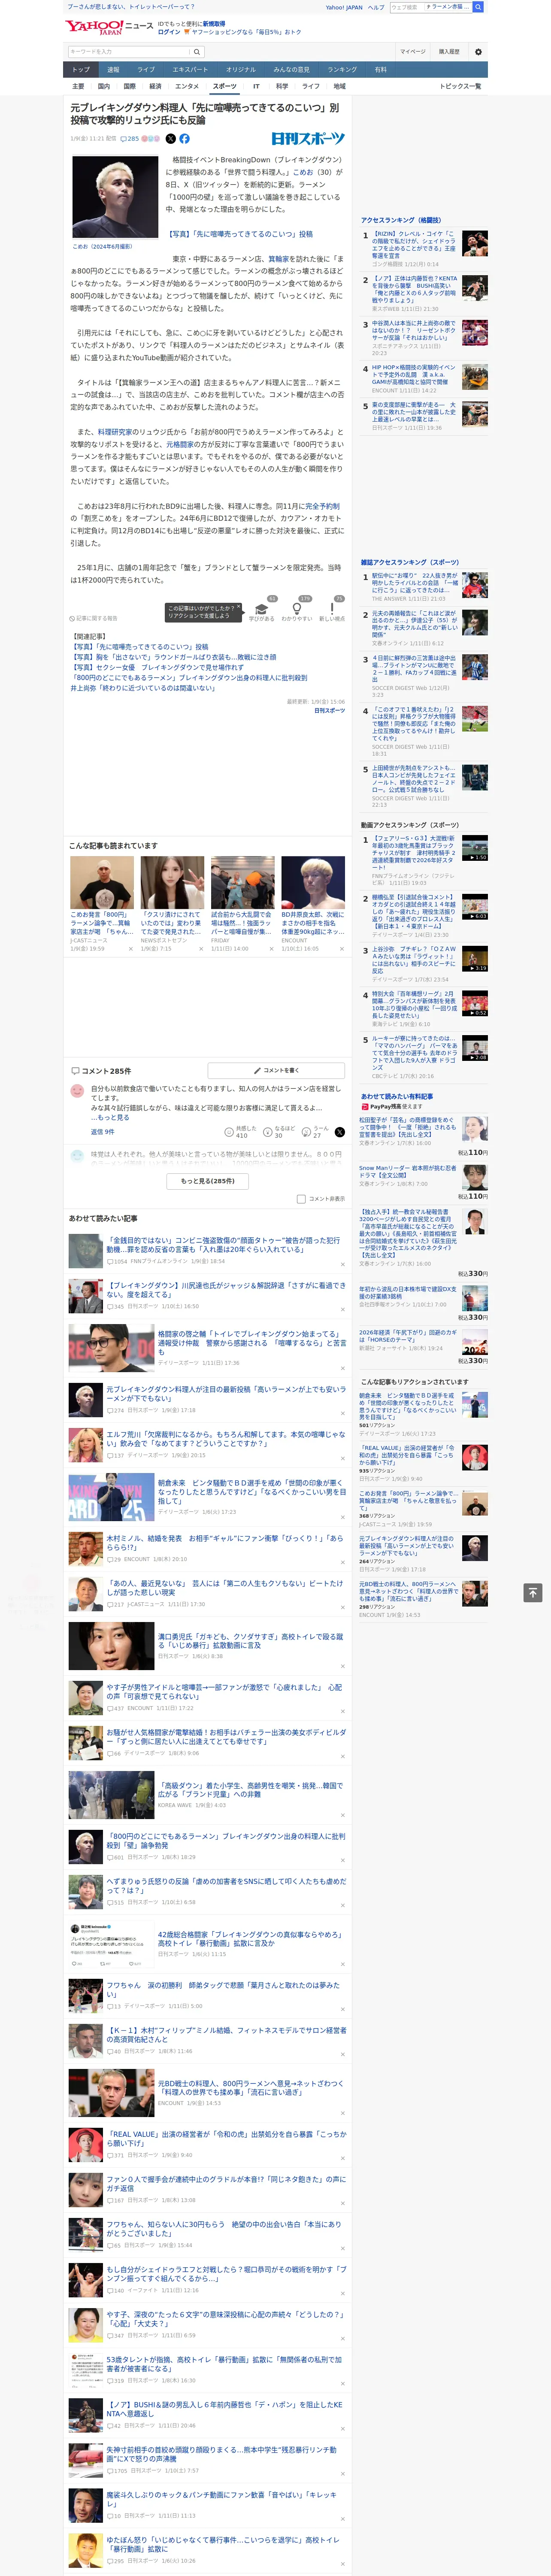Open settings via the gear icon
The height and width of the screenshot is (2576, 551).
[x=478, y=52]
